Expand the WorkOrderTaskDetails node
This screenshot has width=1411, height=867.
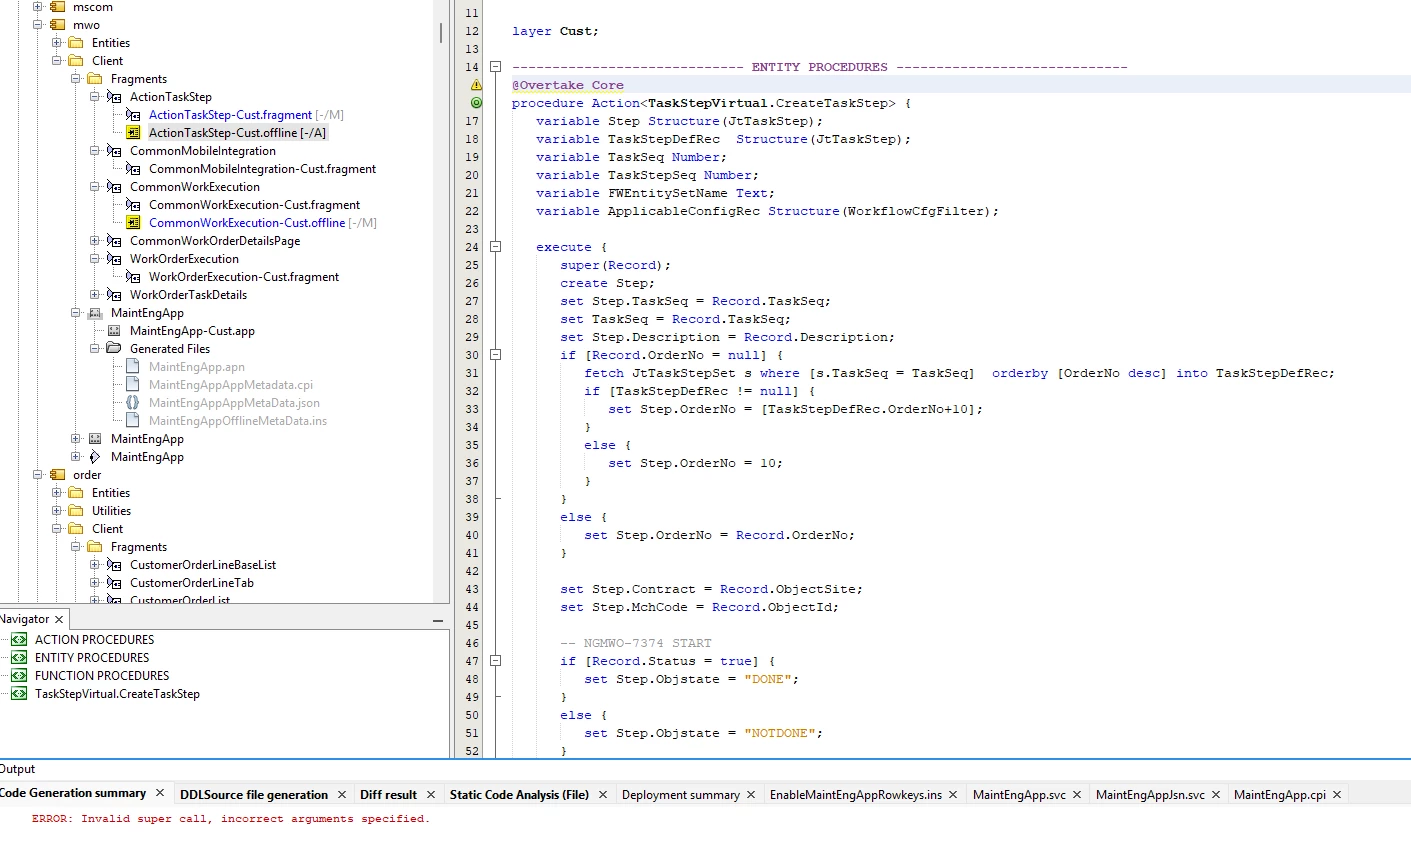coord(95,295)
